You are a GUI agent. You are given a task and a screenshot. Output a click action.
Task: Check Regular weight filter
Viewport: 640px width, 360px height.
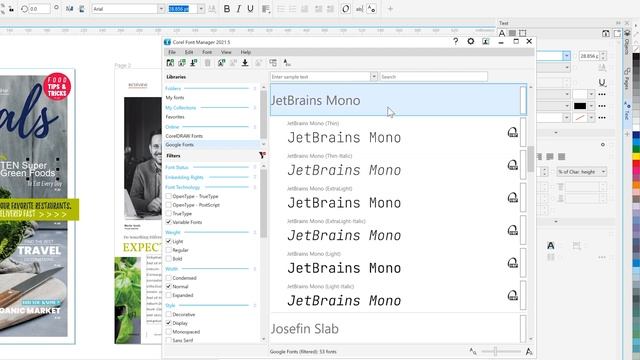click(x=169, y=250)
